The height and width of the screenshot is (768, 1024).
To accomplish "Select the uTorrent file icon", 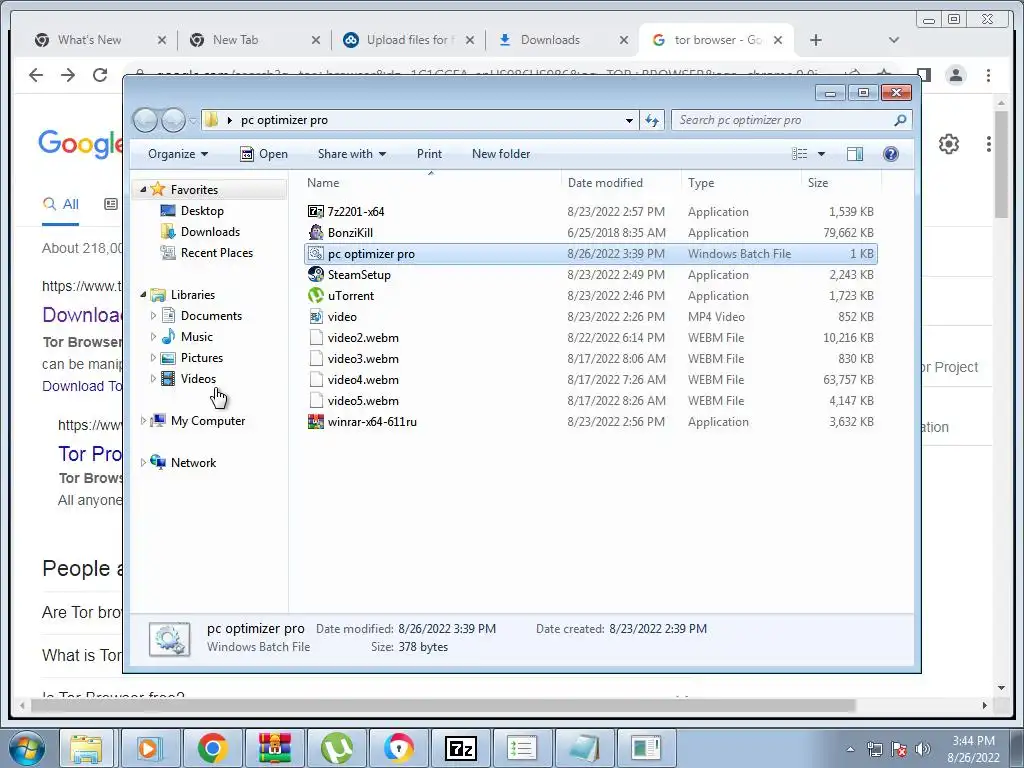I will (x=315, y=295).
